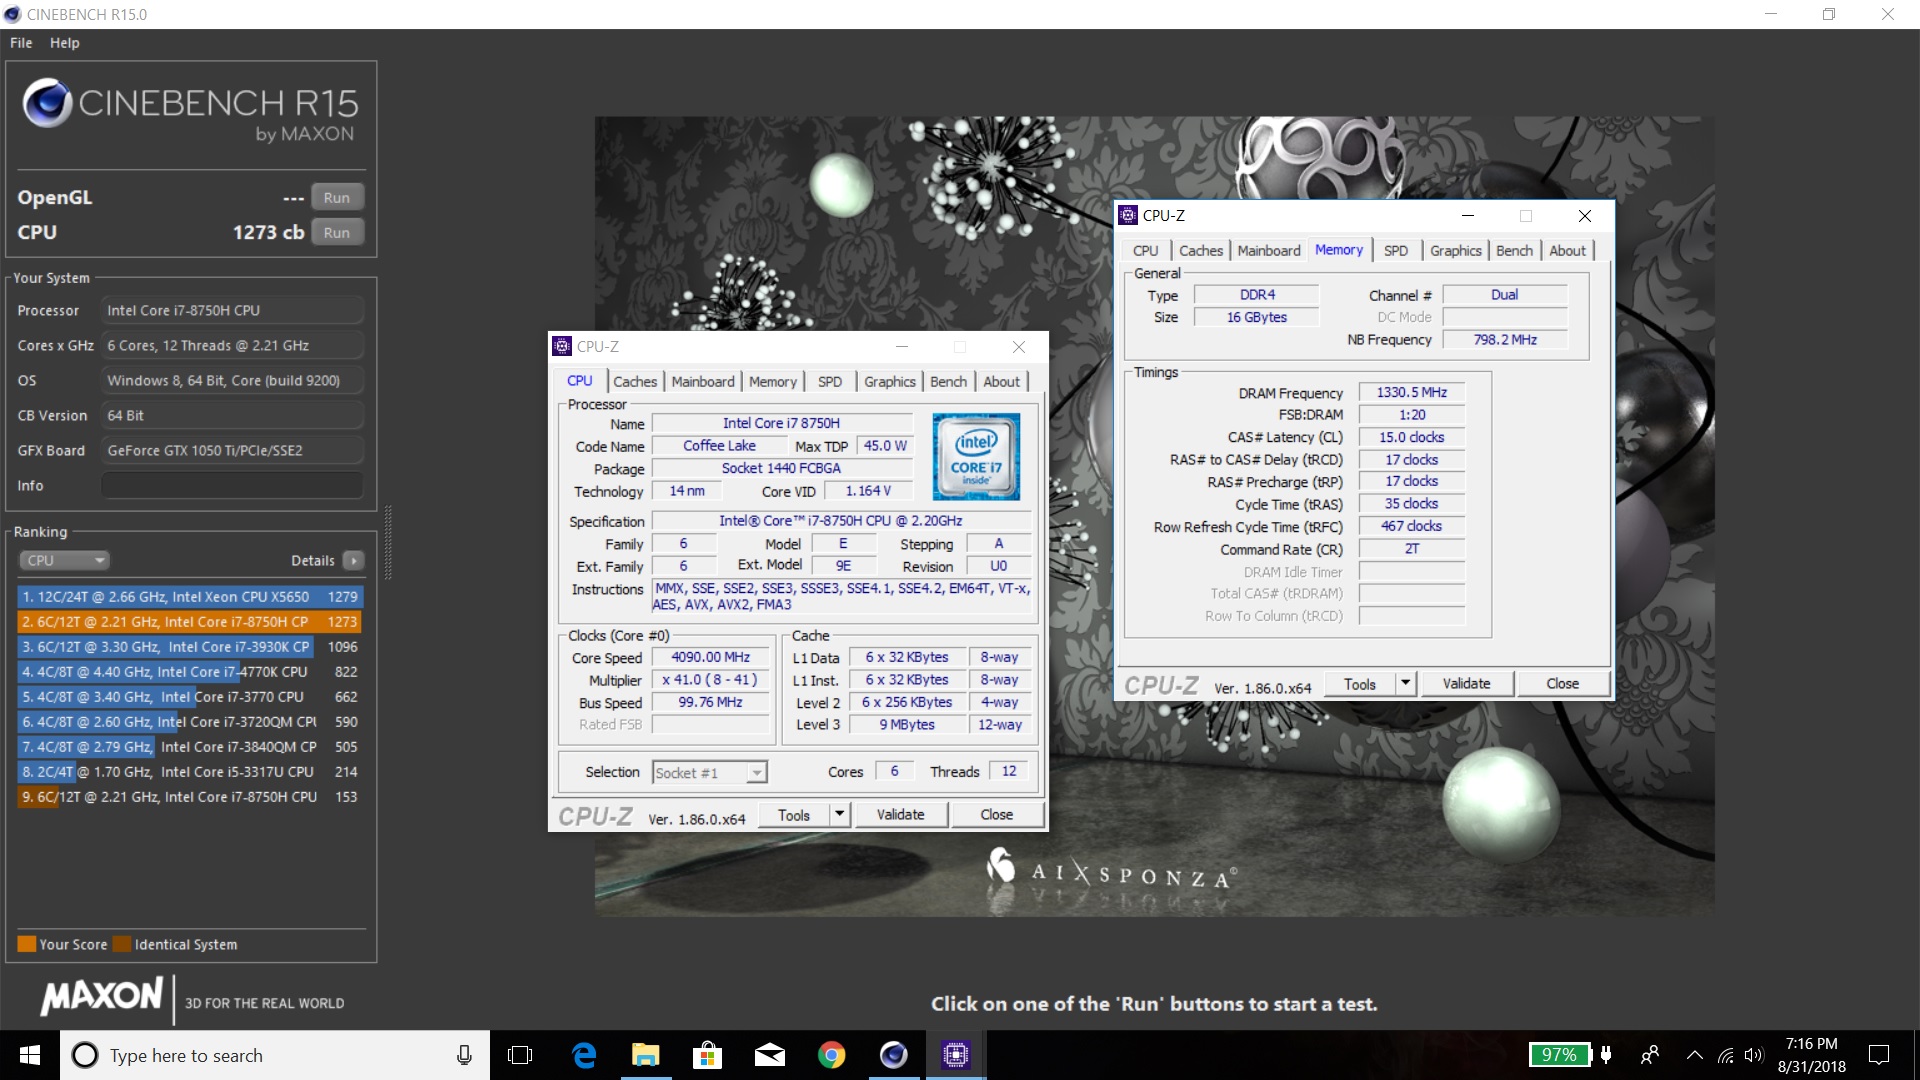This screenshot has height=1080, width=1920.
Task: Open File Explorer from the taskbar
Action: tap(646, 1055)
